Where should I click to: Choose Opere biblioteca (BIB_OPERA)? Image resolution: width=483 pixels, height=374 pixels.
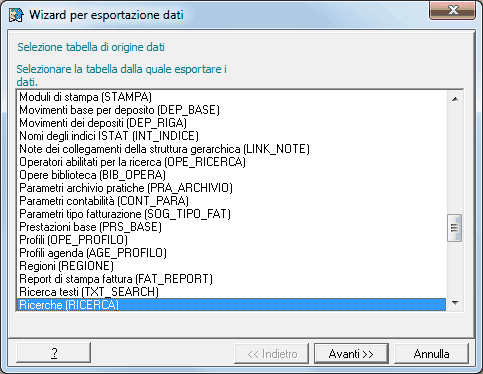tap(231, 175)
